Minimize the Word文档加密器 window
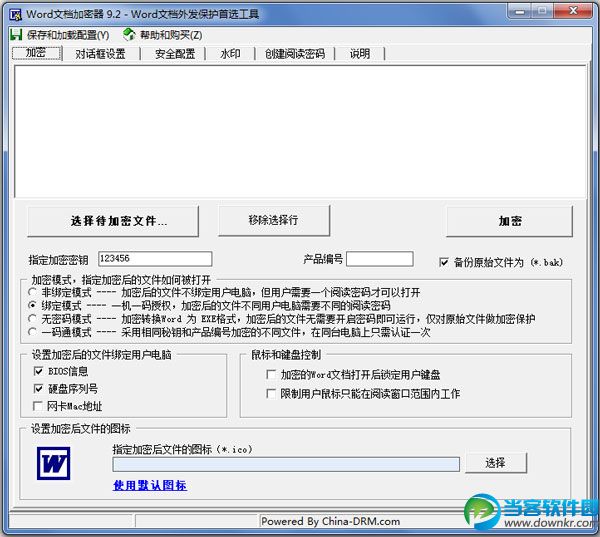 [520, 12]
